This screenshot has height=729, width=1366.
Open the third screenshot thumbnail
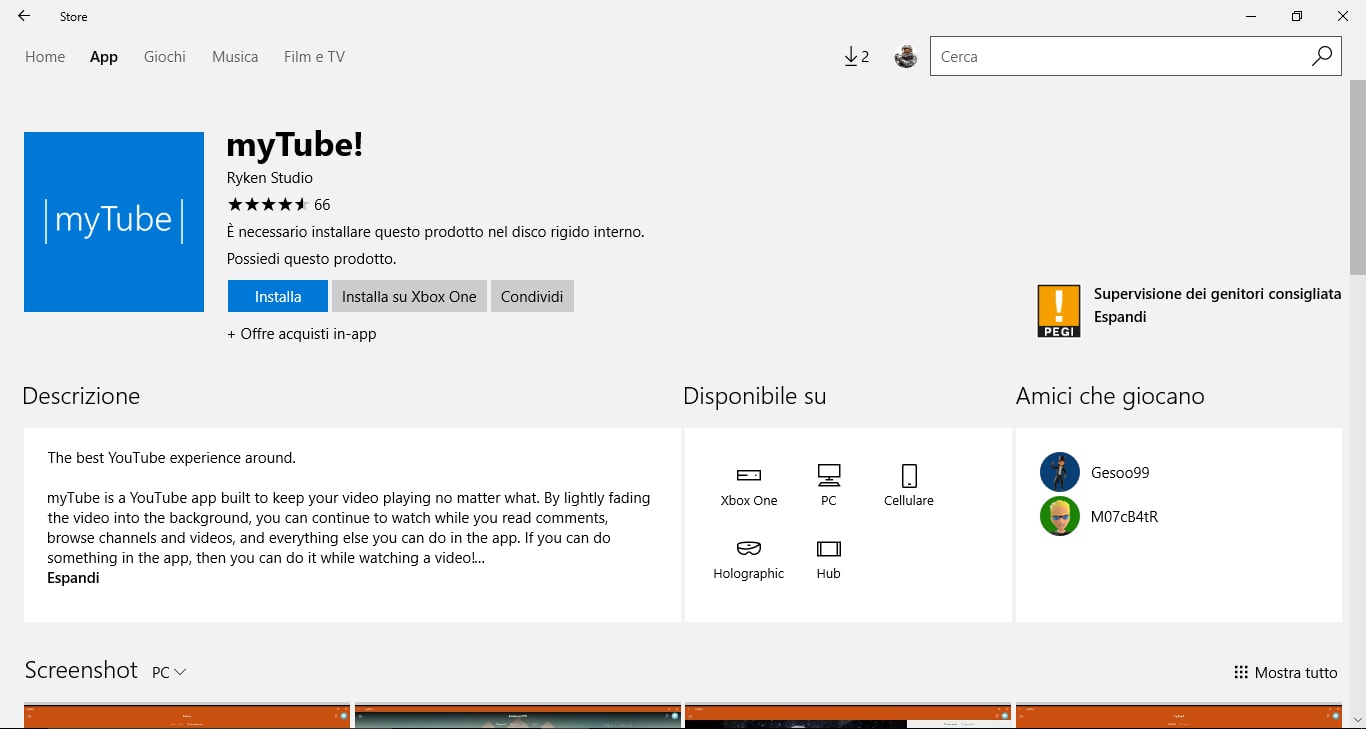(848, 715)
